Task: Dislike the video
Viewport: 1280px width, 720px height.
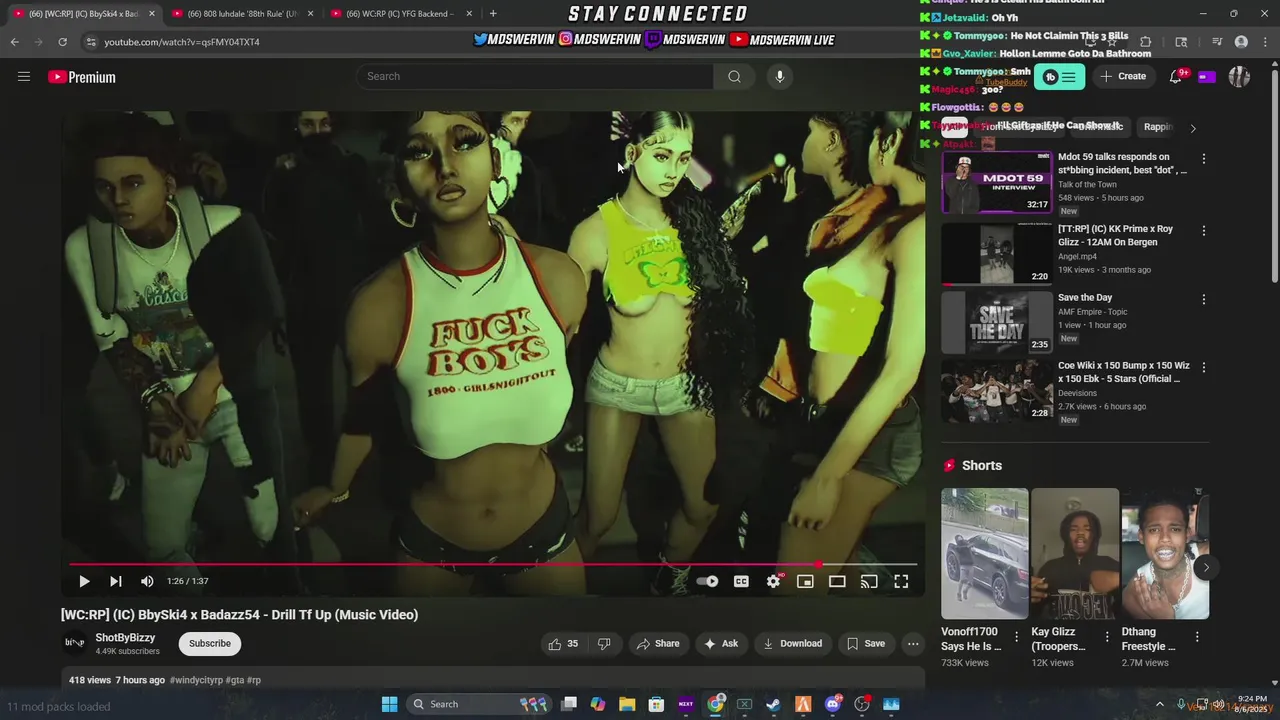Action: 603,644
